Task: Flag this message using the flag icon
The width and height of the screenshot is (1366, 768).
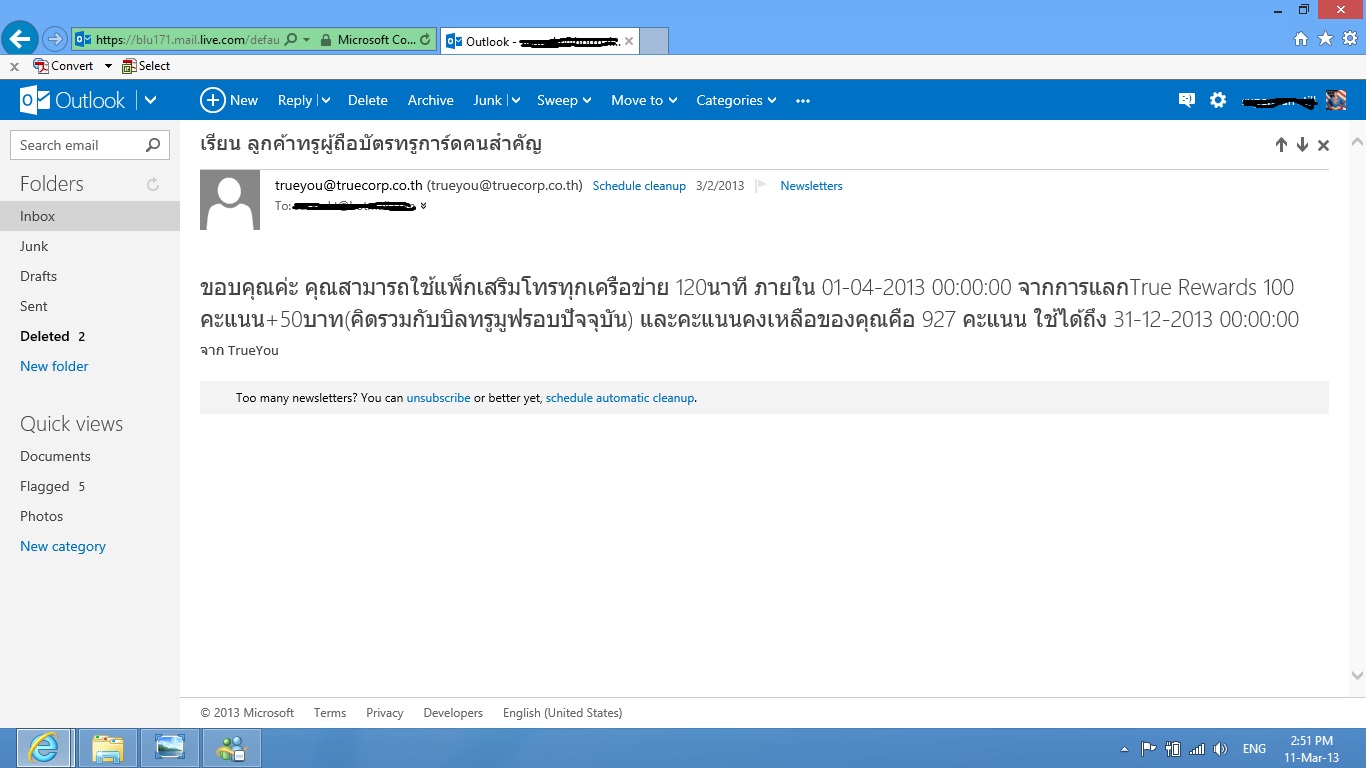Action: pos(761,185)
